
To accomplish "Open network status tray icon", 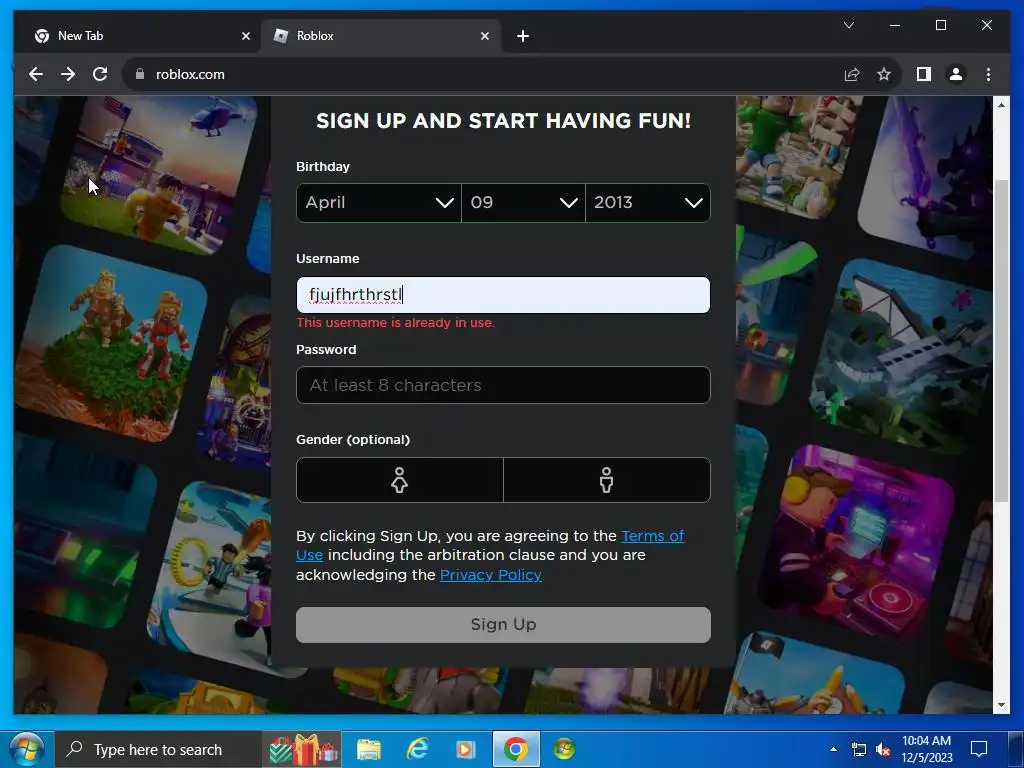I will (859, 750).
